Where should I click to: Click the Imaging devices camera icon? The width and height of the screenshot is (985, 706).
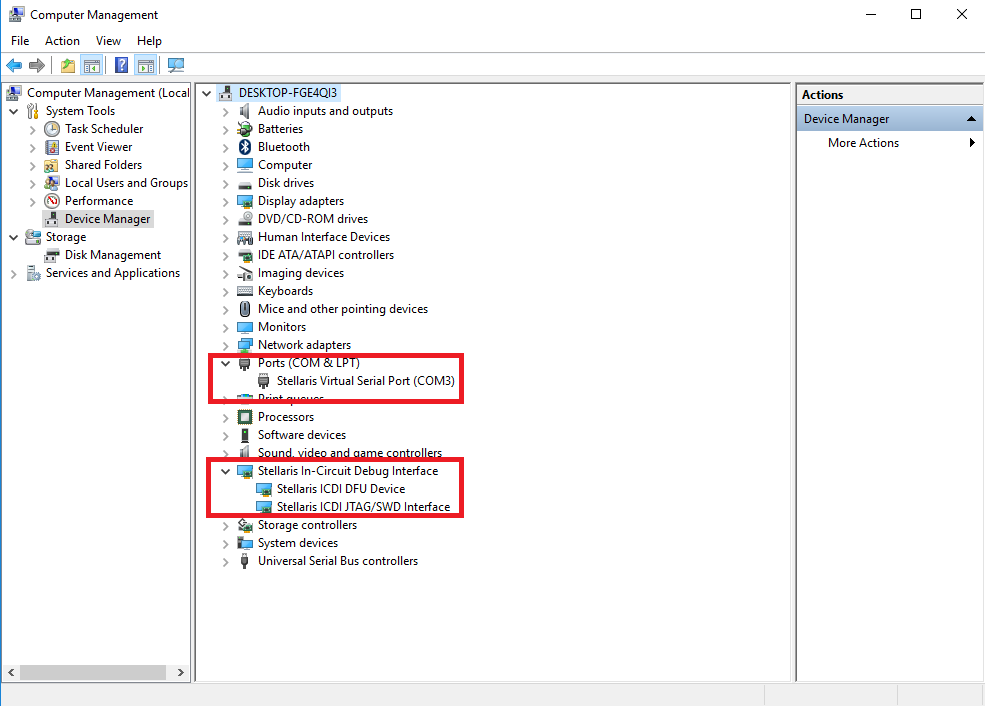pos(245,273)
